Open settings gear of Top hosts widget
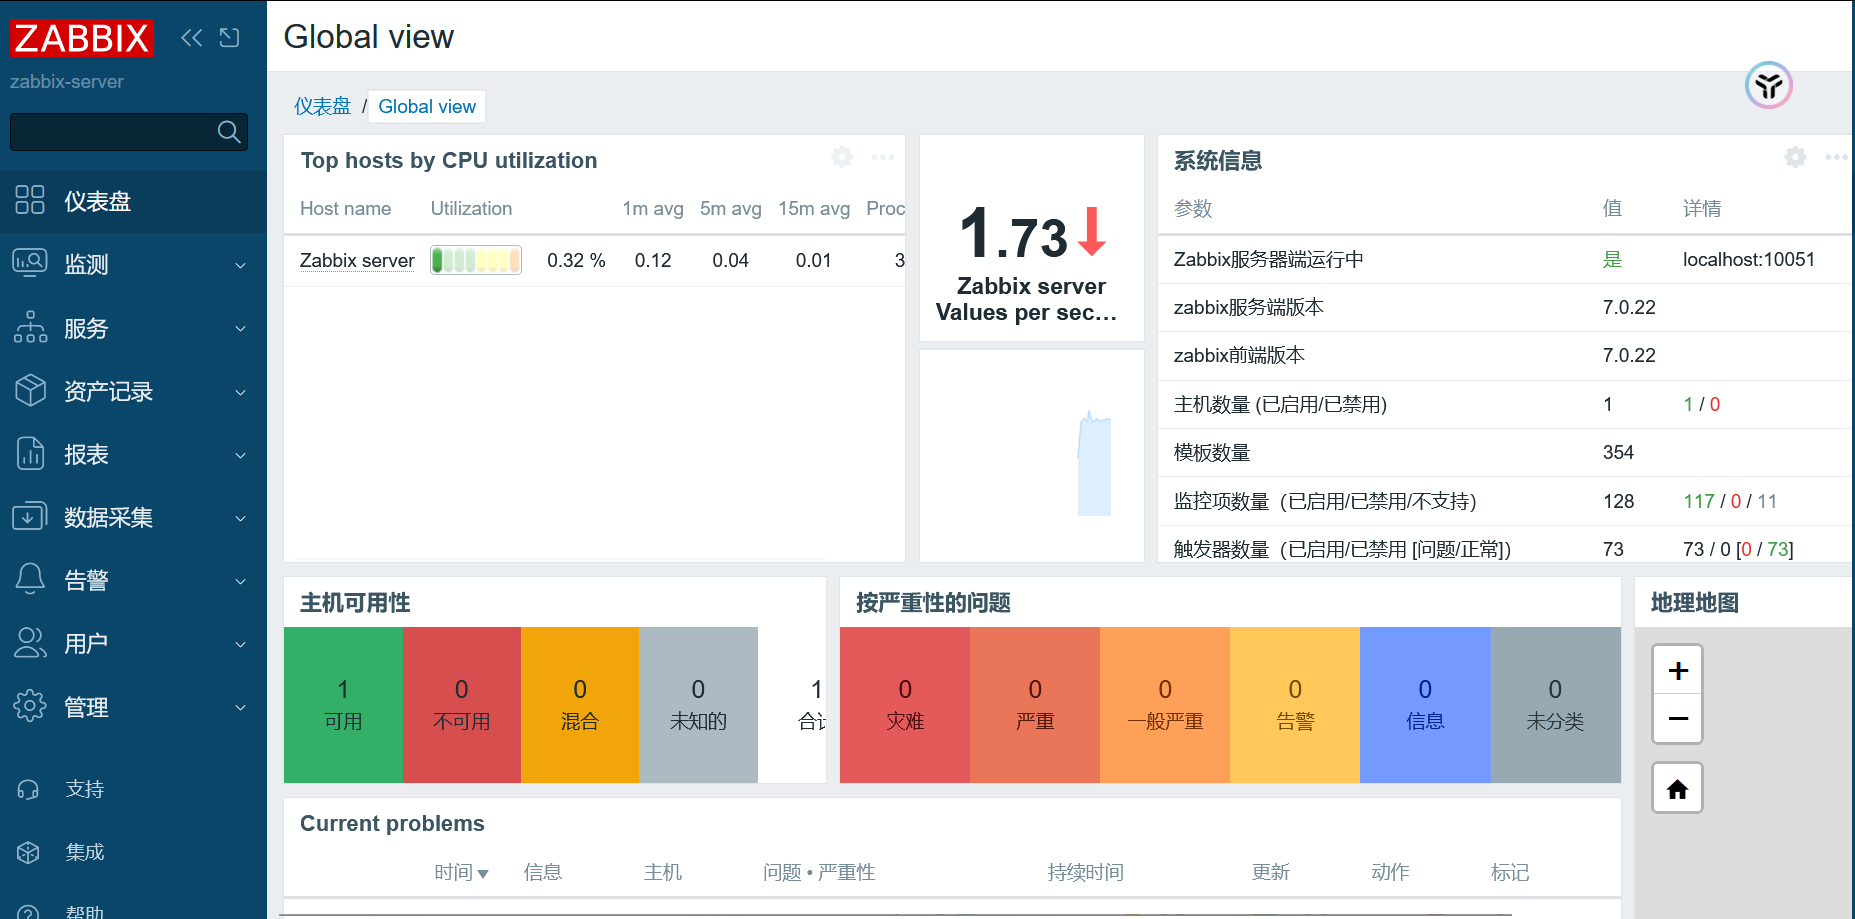Viewport: 1855px width, 919px height. tap(842, 157)
